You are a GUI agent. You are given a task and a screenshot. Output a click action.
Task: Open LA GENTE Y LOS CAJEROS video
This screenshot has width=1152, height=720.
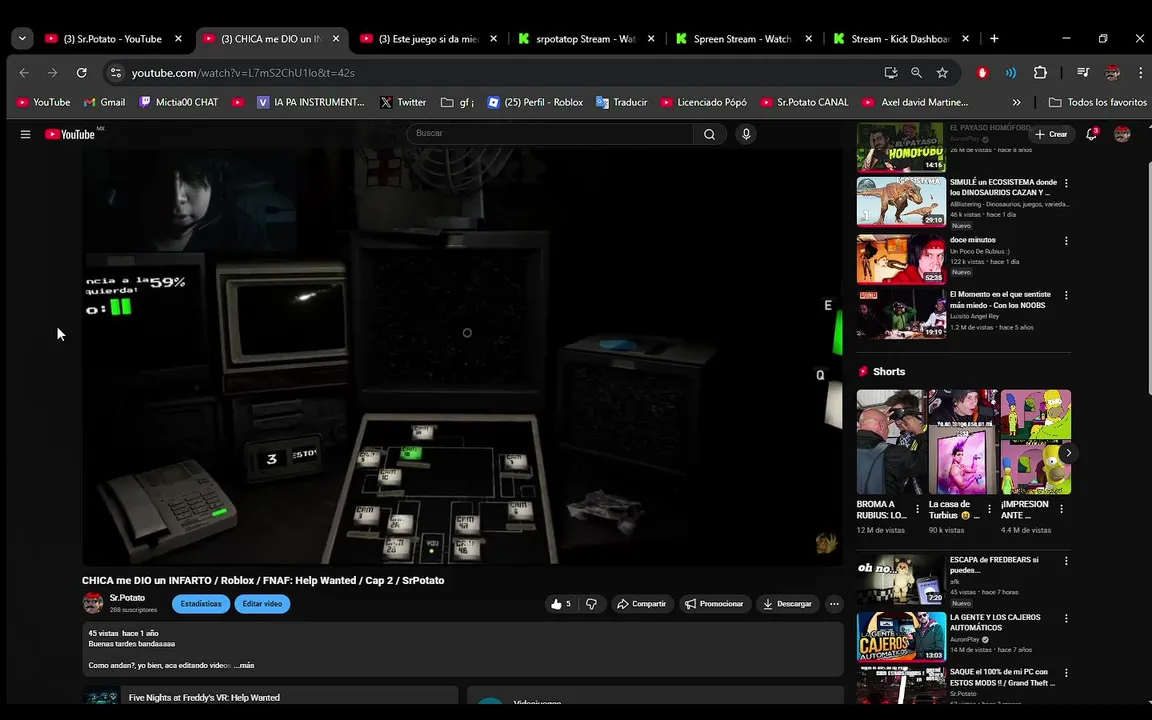[901, 637]
